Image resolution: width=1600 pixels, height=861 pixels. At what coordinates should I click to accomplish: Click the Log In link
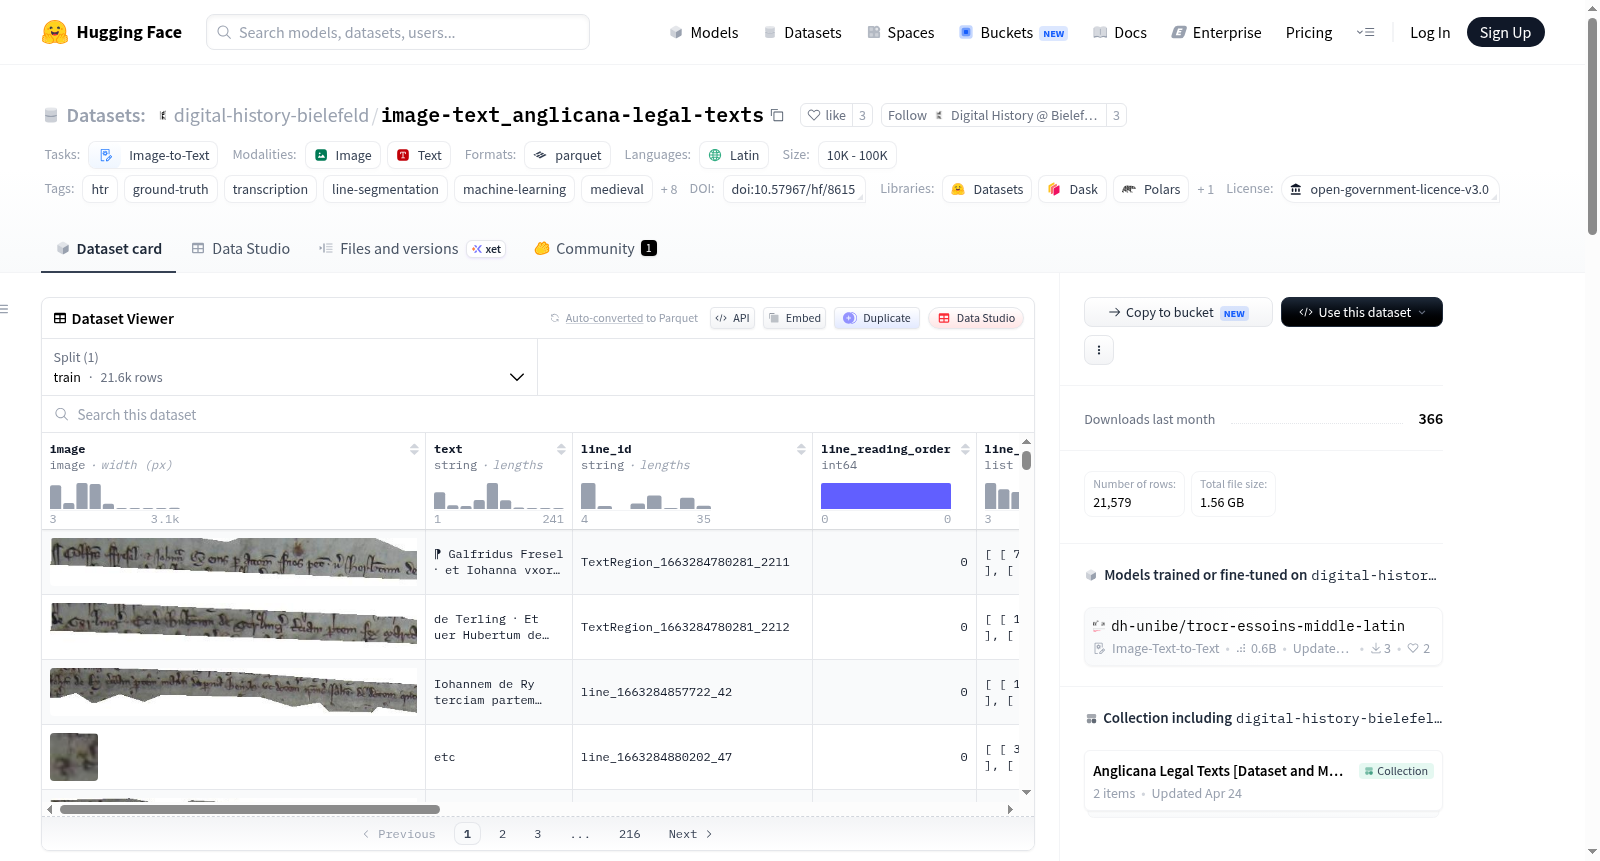(x=1430, y=32)
